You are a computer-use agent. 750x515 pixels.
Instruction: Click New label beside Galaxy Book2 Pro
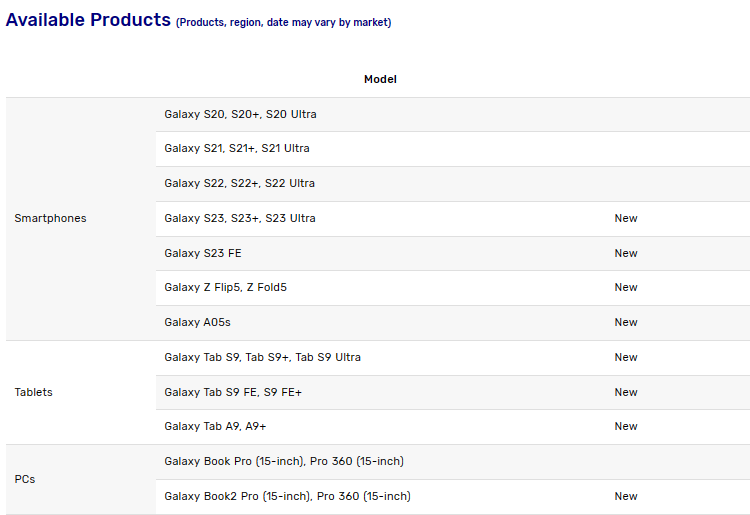(626, 496)
